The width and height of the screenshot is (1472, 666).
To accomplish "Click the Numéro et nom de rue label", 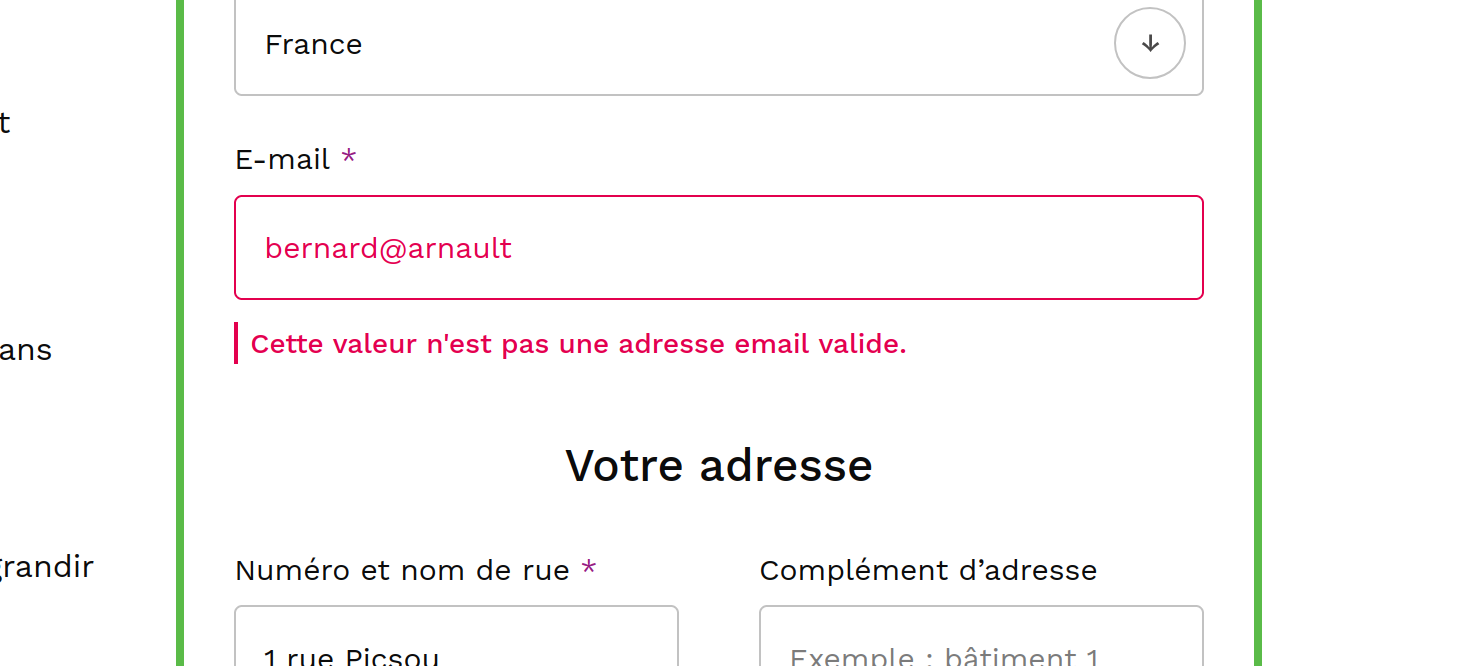I will 402,570.
